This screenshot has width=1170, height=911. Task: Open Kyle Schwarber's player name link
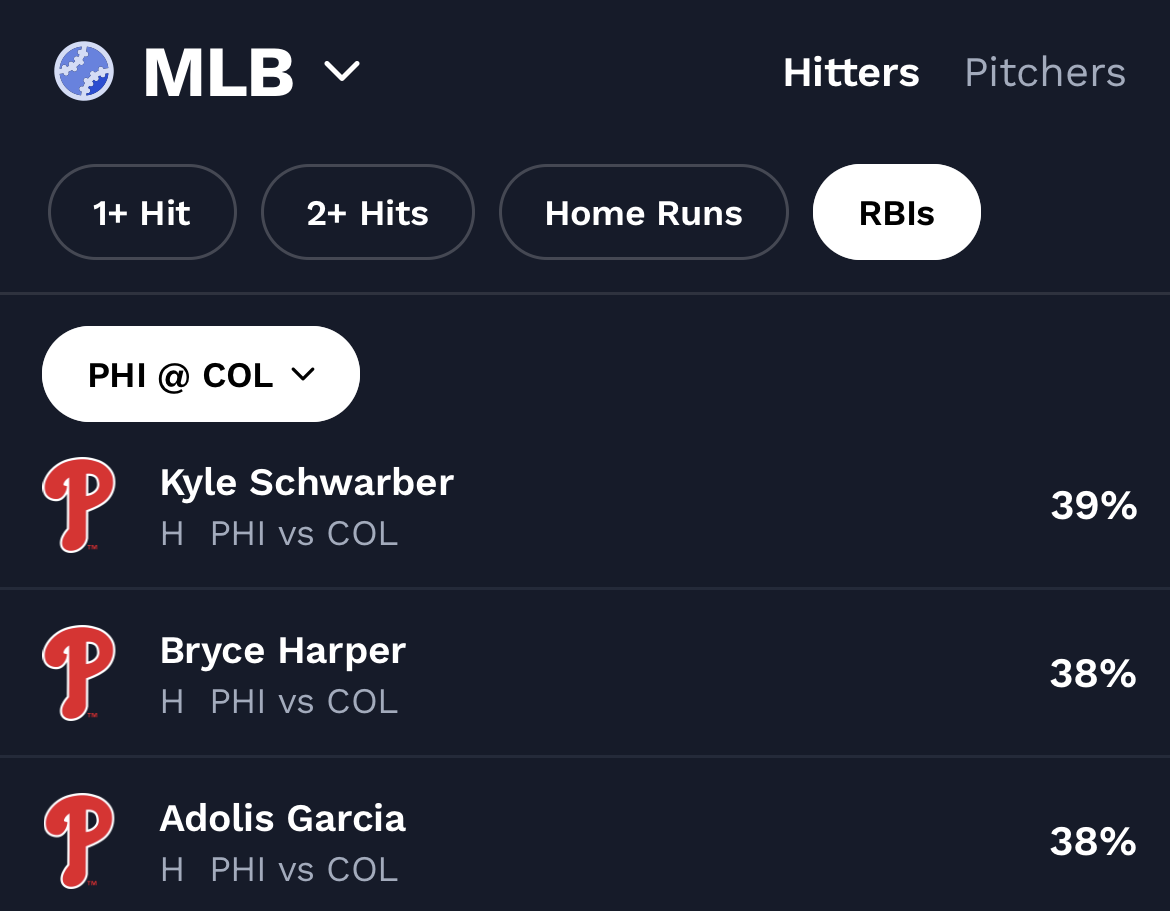tap(307, 482)
